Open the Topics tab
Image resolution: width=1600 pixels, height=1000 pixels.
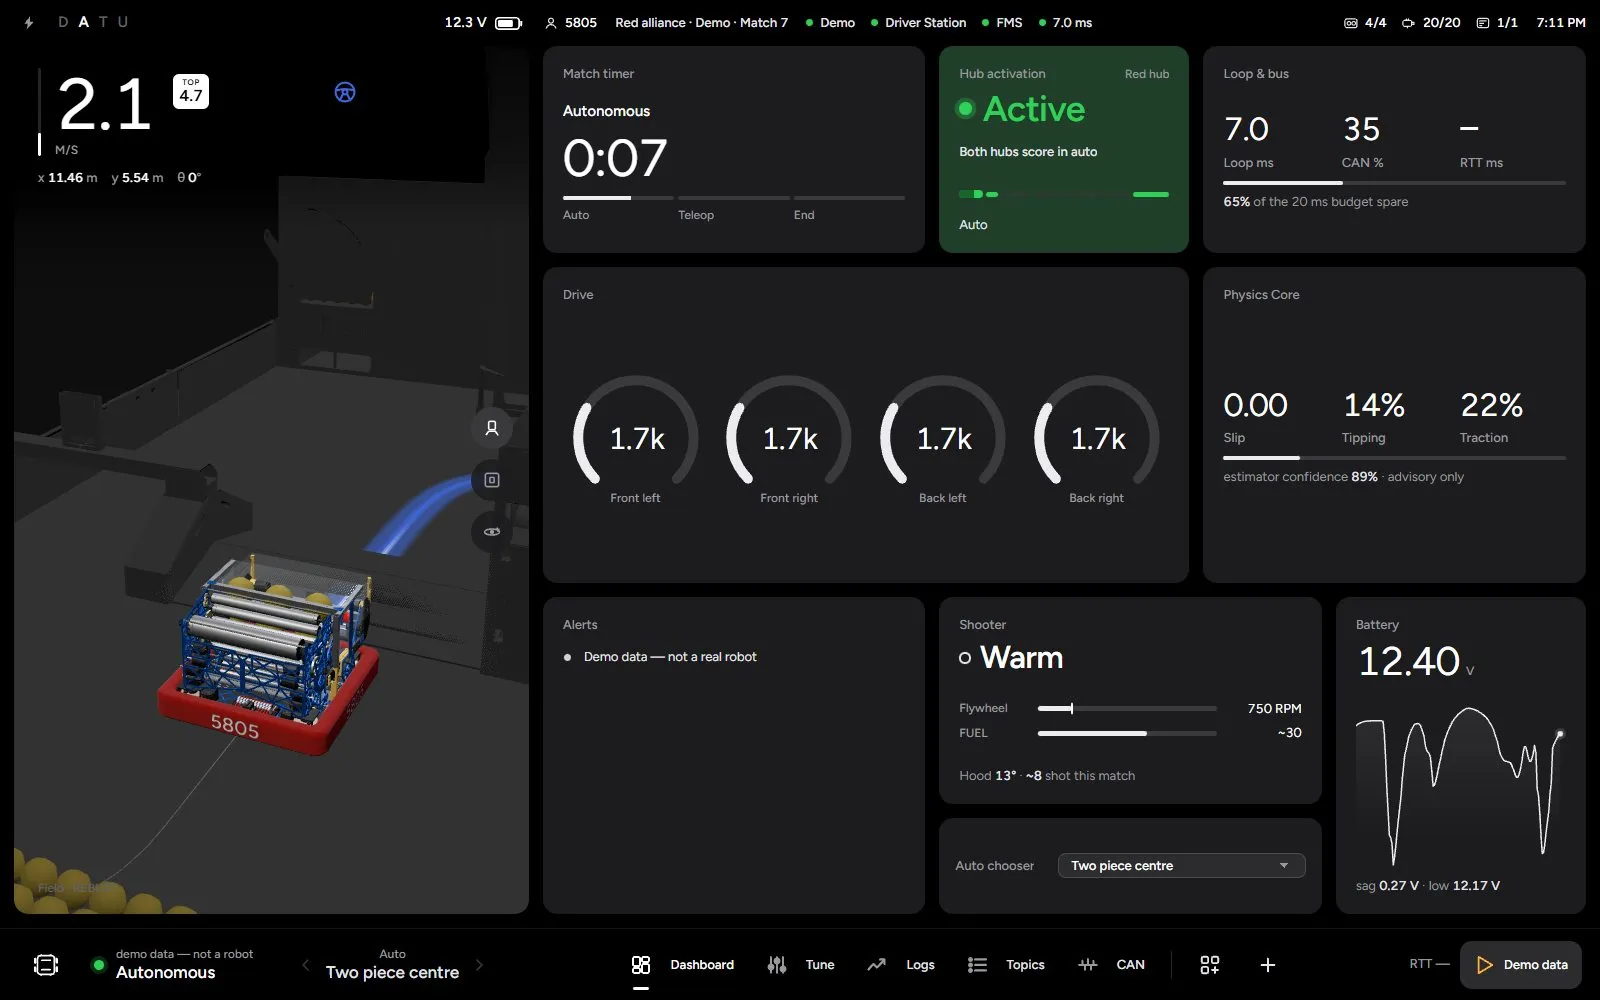tap(1007, 965)
